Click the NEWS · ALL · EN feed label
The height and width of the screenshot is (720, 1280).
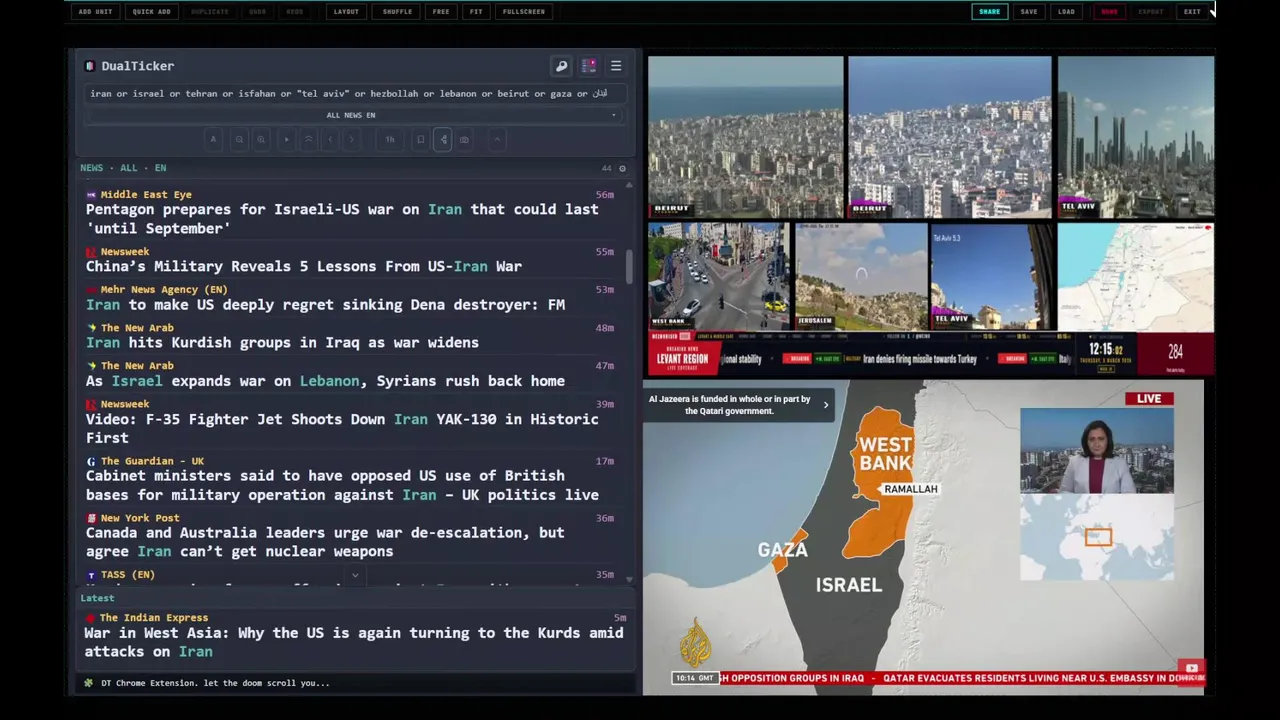[123, 168]
